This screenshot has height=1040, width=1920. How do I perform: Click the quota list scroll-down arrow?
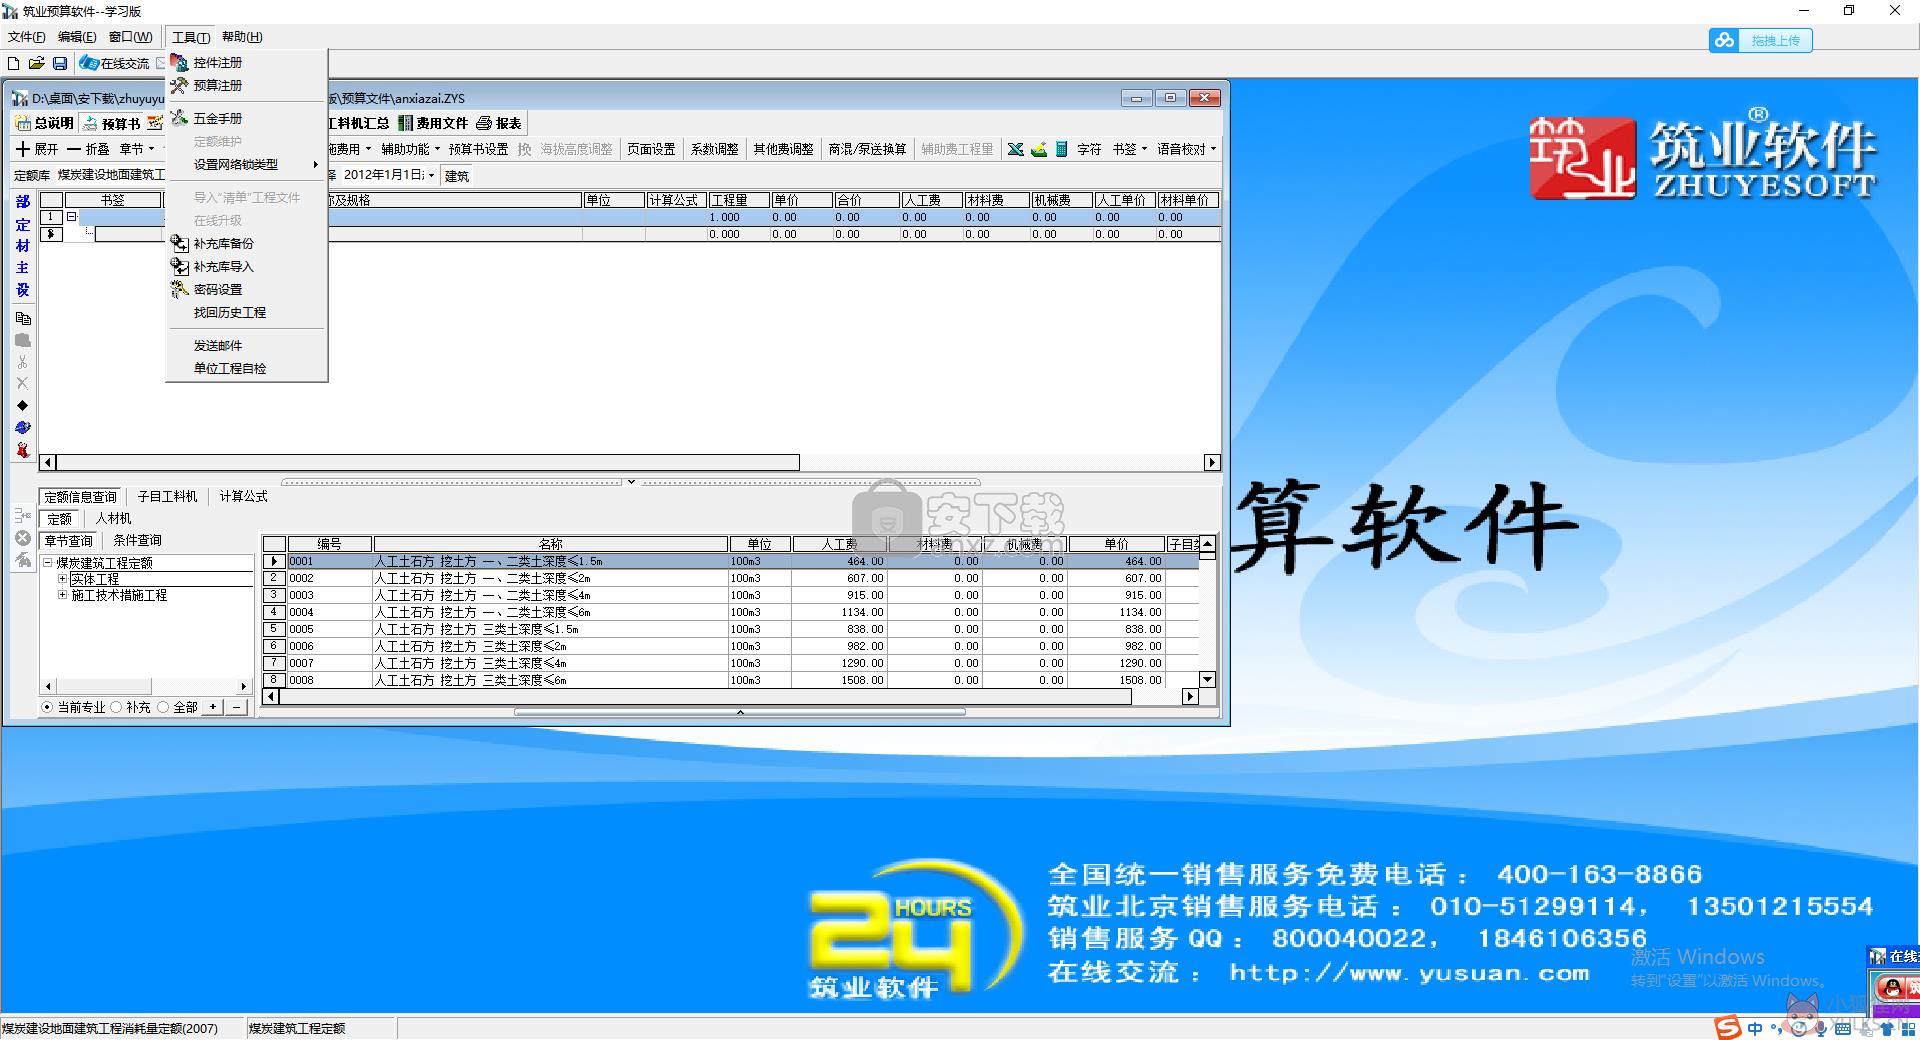click(1207, 679)
